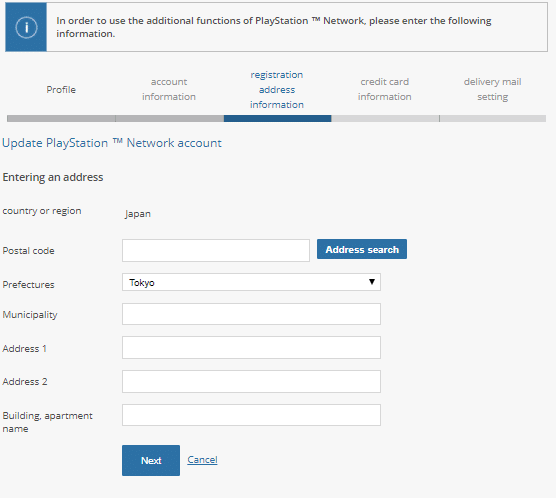Select the credit card information step
The height and width of the screenshot is (498, 560).
(x=385, y=89)
